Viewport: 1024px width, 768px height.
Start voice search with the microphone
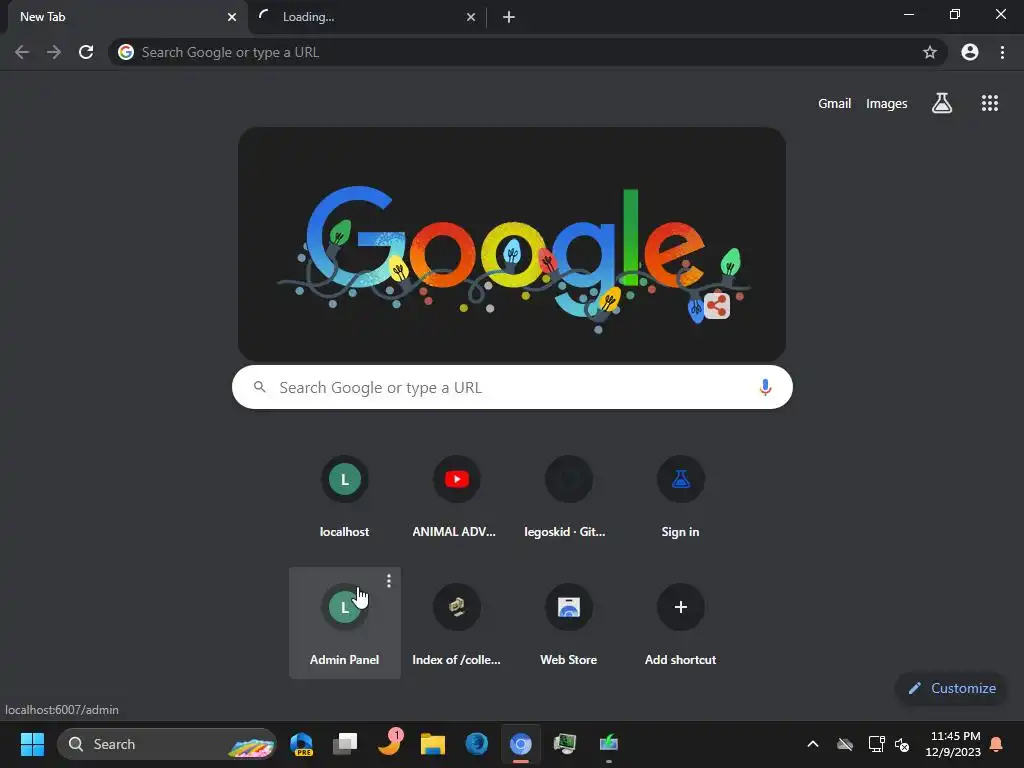click(765, 387)
